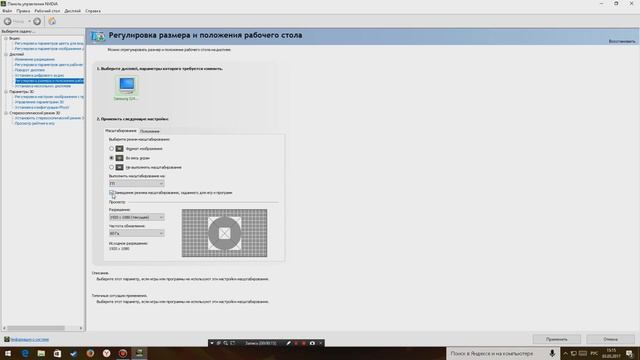
Task: Select the no scaling radio button
Action: coord(111,167)
